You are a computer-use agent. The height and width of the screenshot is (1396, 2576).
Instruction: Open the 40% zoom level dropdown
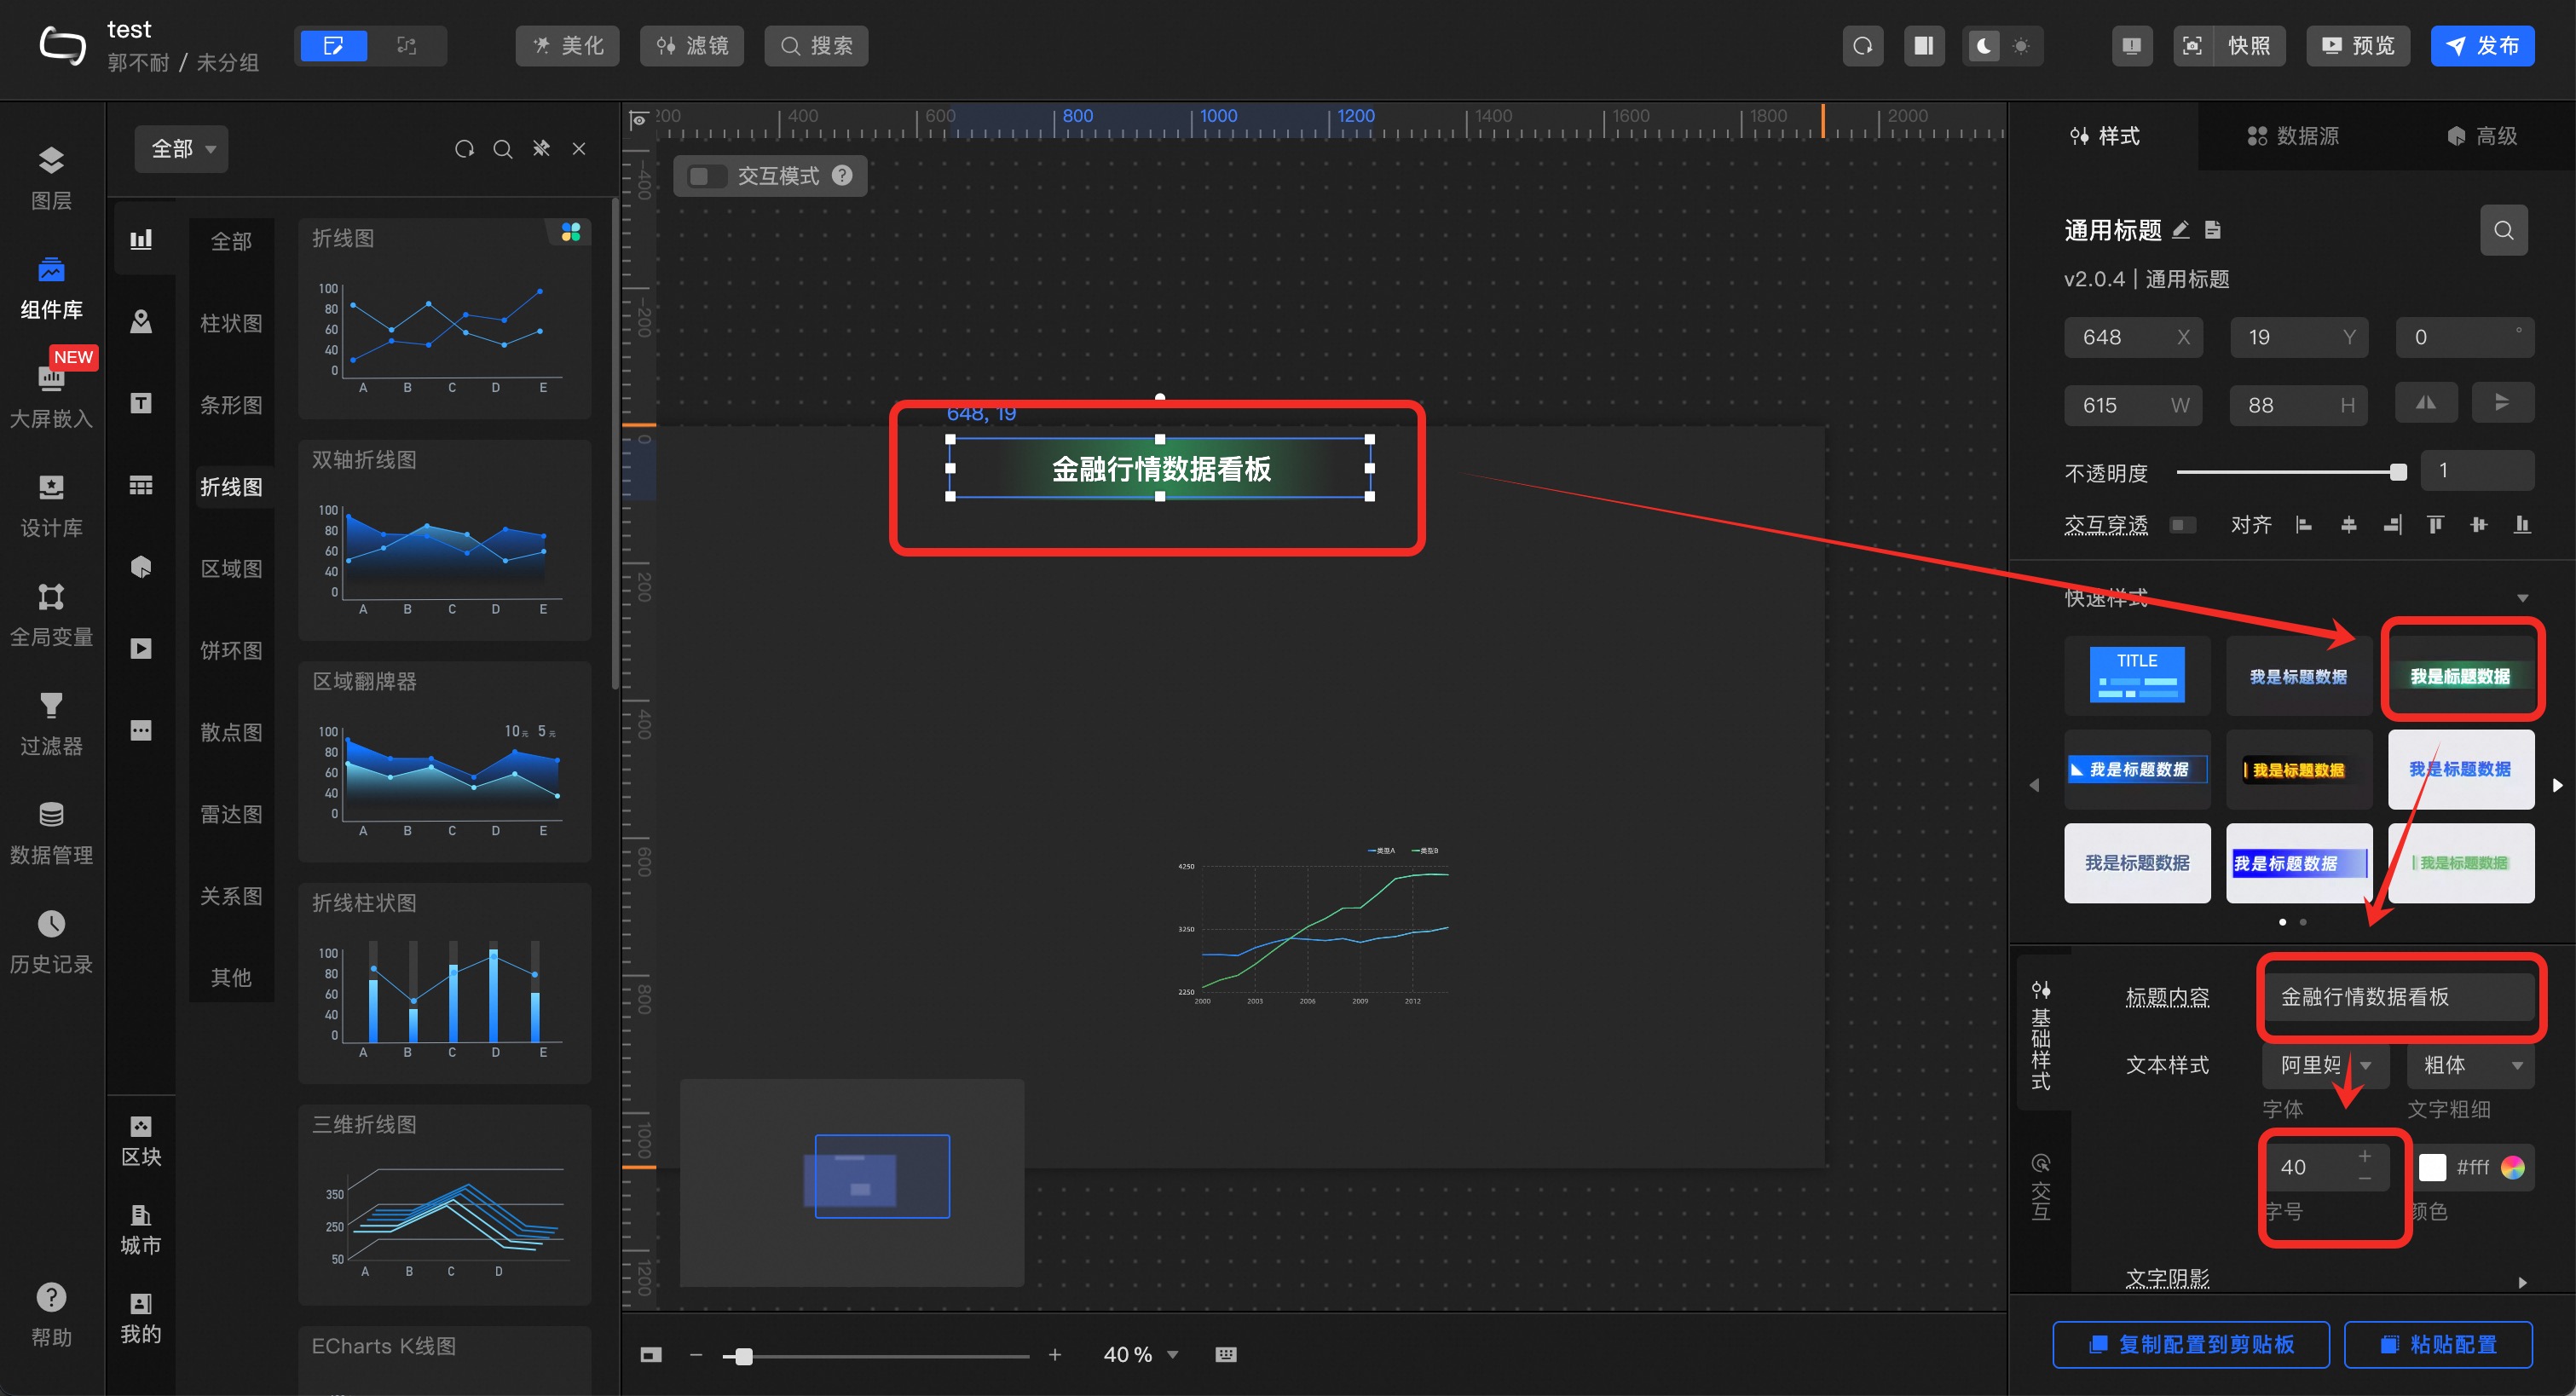[x=1141, y=1355]
